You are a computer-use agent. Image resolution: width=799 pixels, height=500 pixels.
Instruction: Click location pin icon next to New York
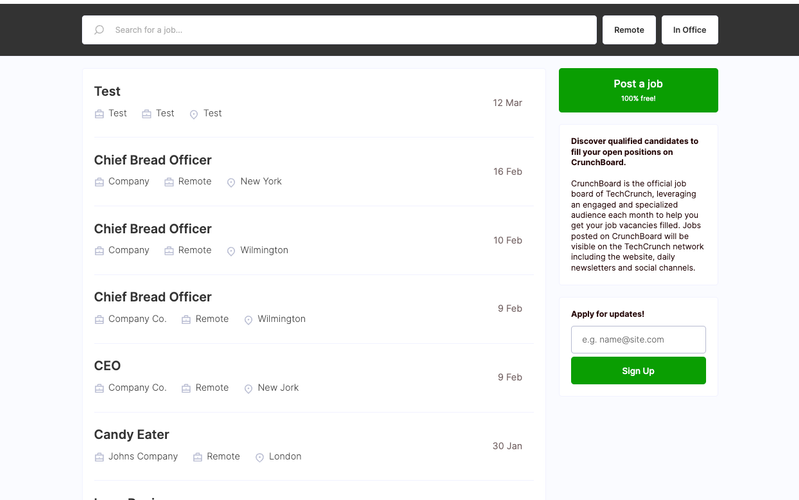pyautogui.click(x=231, y=182)
